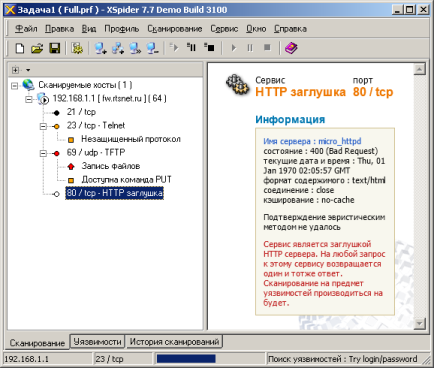
Task: Save the current task
Action: [55, 48]
